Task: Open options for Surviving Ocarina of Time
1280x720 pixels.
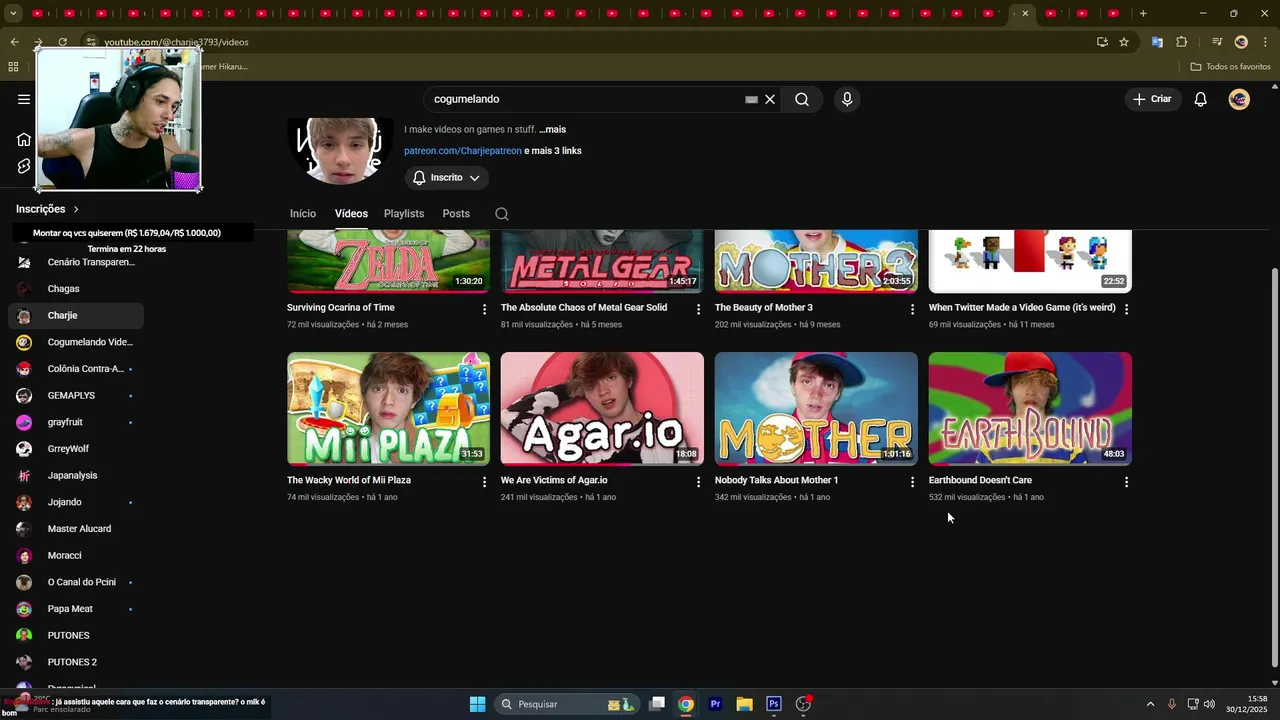Action: pyautogui.click(x=484, y=309)
